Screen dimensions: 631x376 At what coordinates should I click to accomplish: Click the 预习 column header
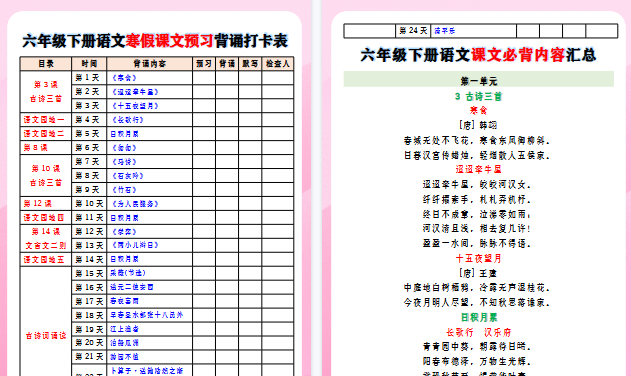[204, 64]
